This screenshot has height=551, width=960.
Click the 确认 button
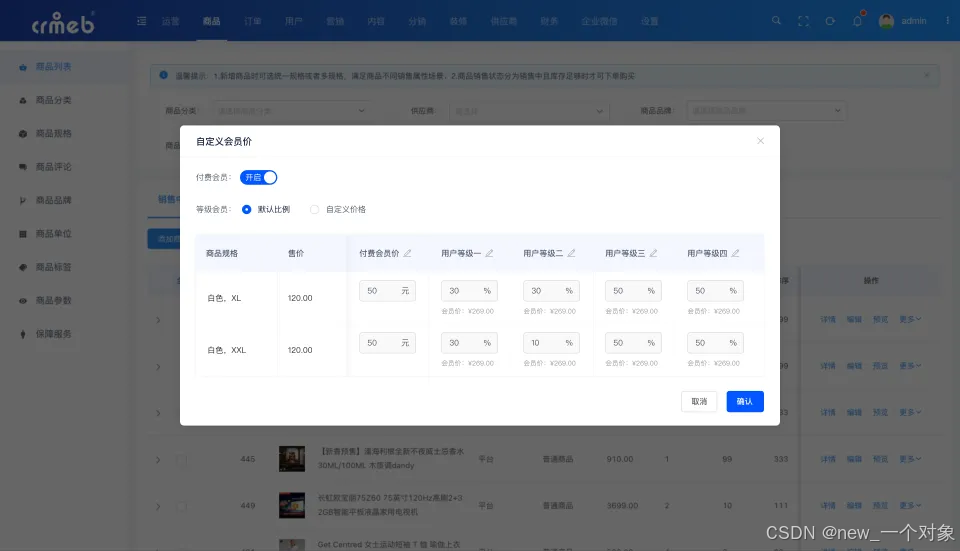coord(744,402)
